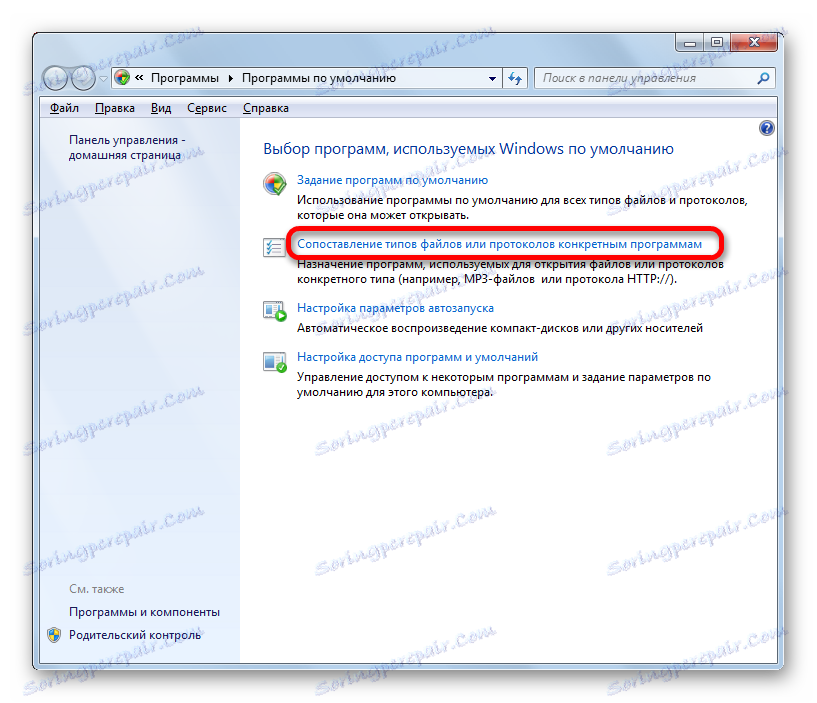Select the Программы breadcrumb
This screenshot has width=817, height=703.
[x=185, y=78]
